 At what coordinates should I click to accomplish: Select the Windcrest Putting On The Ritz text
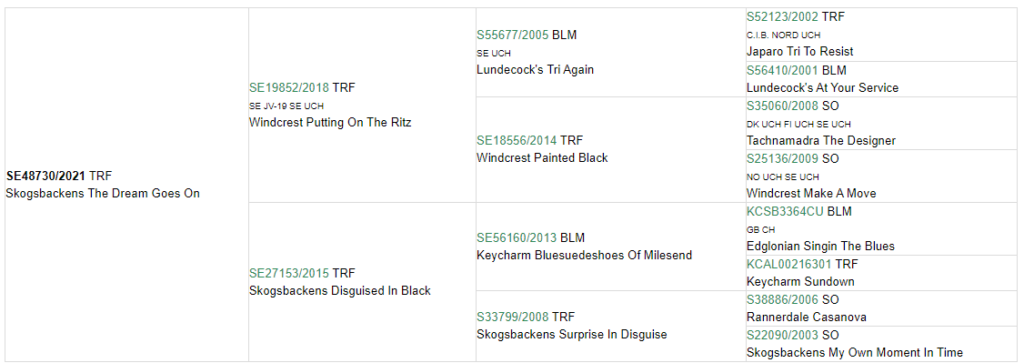330,122
